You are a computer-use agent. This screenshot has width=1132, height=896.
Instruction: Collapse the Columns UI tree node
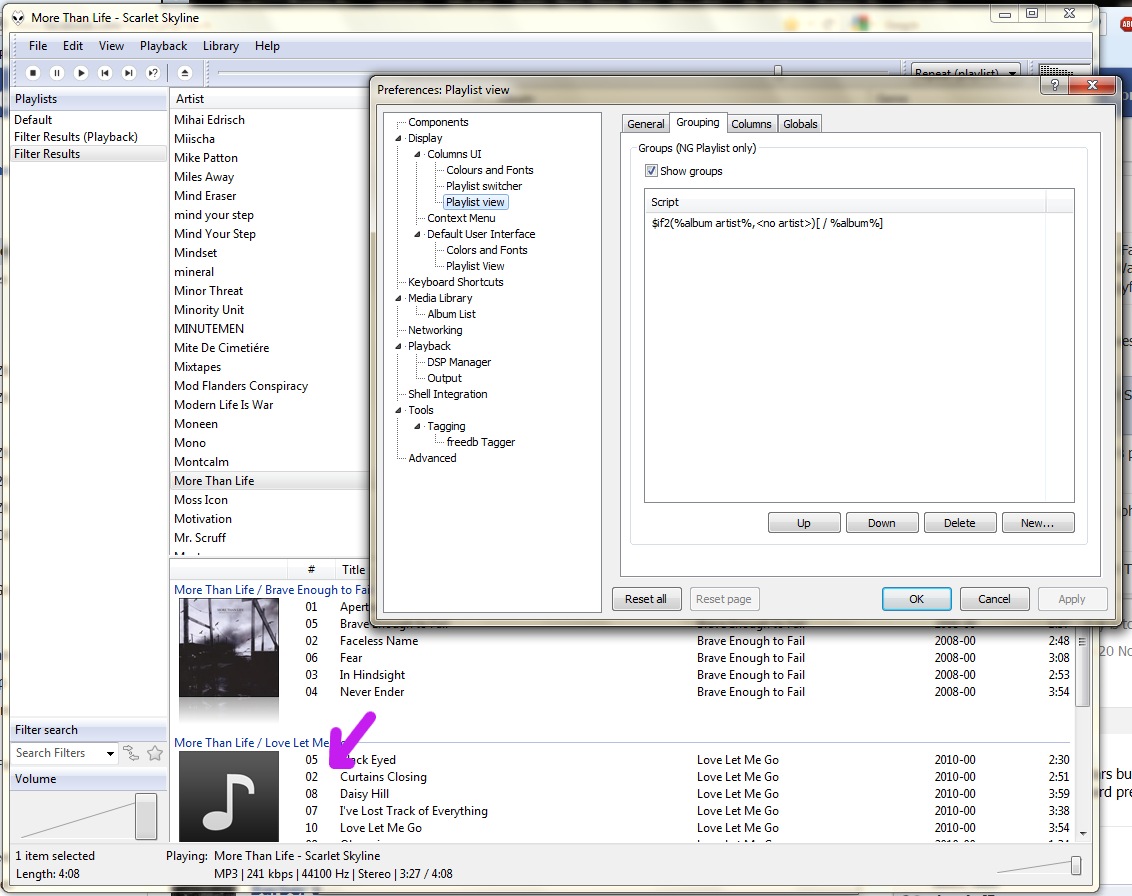pos(417,155)
